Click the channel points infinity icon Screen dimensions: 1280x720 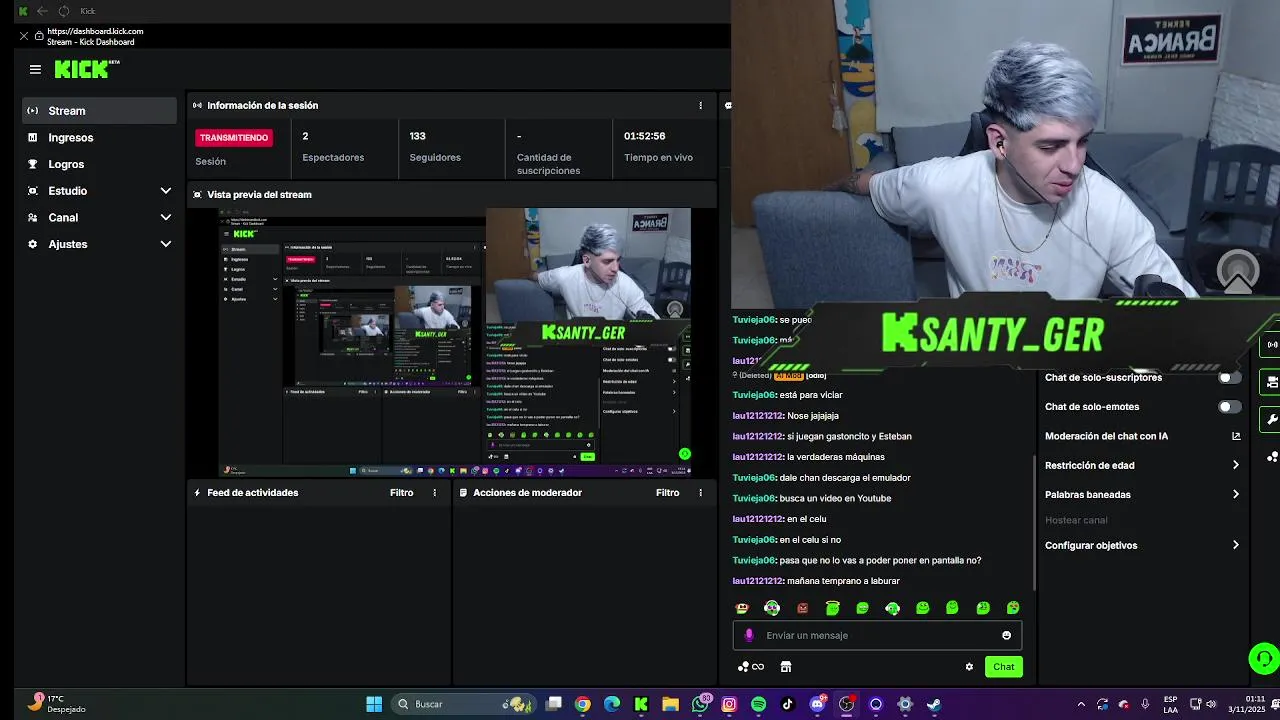(x=751, y=667)
